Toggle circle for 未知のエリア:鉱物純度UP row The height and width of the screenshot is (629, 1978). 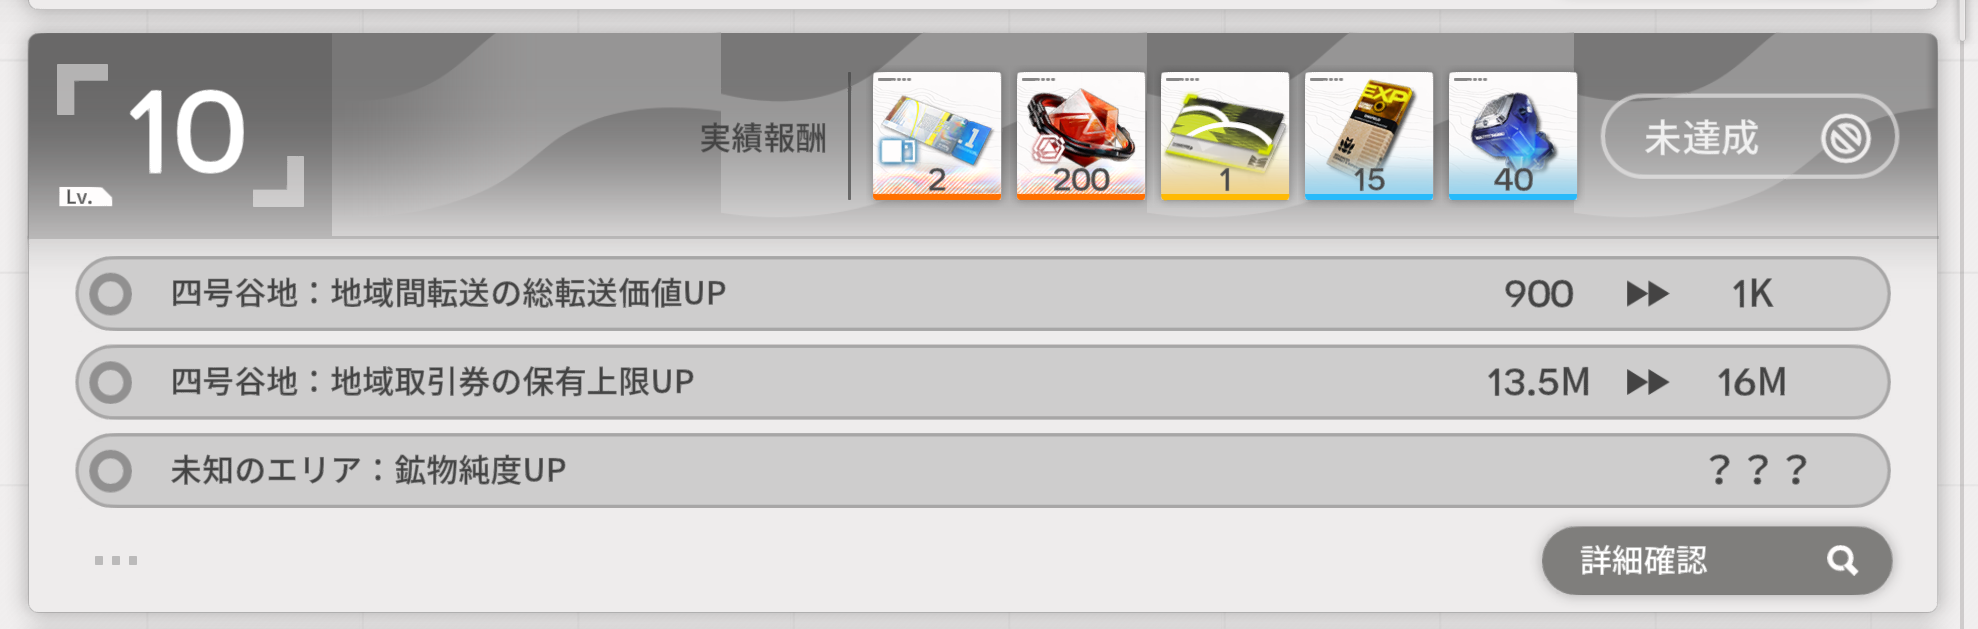point(110,470)
